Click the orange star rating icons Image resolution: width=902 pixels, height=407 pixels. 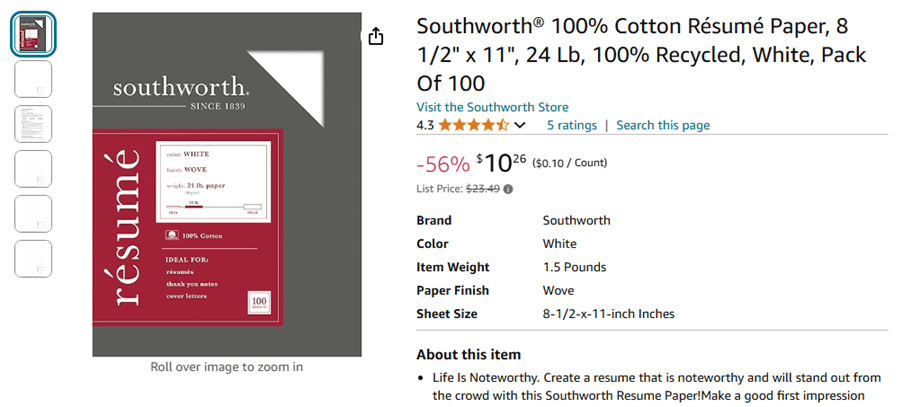click(x=473, y=125)
